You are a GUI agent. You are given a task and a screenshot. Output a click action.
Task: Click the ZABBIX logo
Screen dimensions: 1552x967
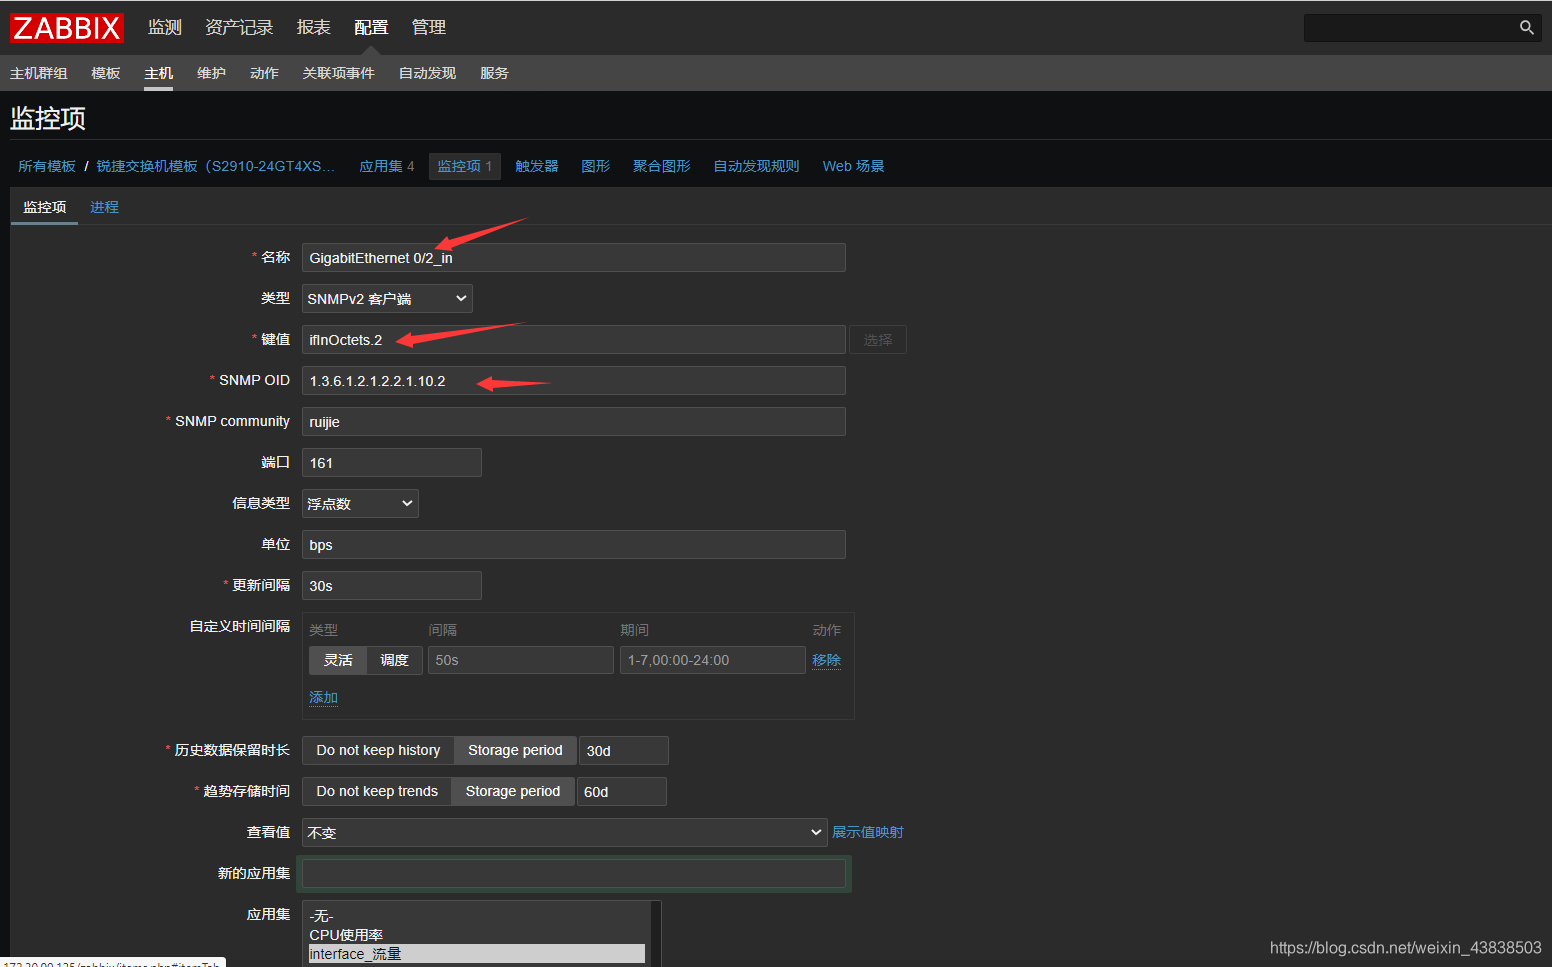(x=67, y=28)
